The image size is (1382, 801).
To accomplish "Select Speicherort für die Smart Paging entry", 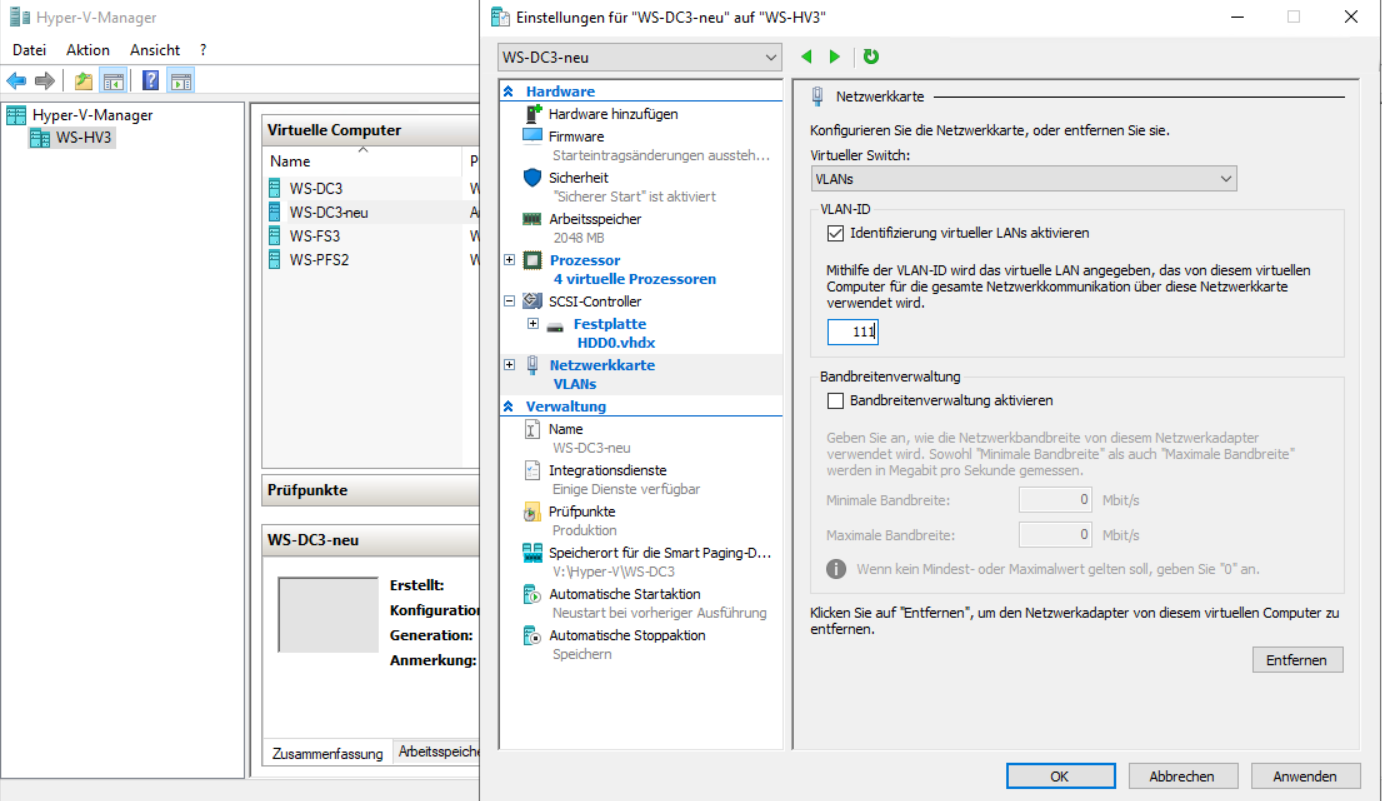I will 660,553.
